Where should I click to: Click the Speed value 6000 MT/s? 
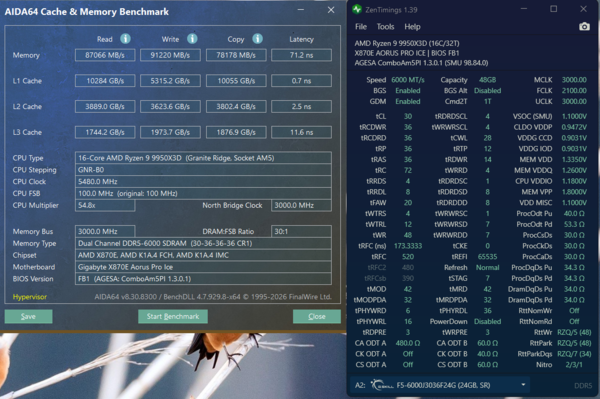pos(408,80)
